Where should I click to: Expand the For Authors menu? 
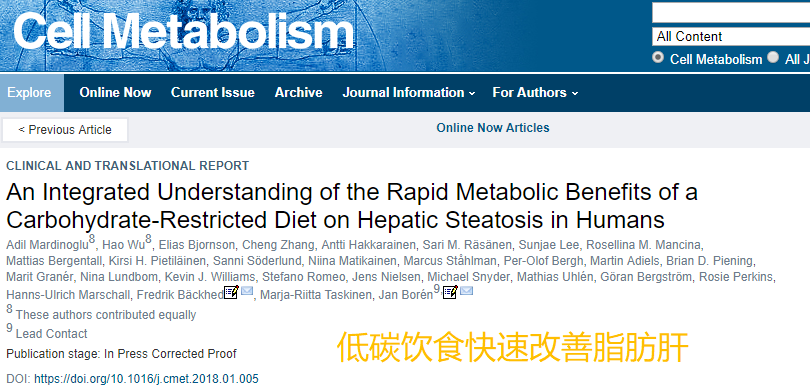(x=535, y=93)
